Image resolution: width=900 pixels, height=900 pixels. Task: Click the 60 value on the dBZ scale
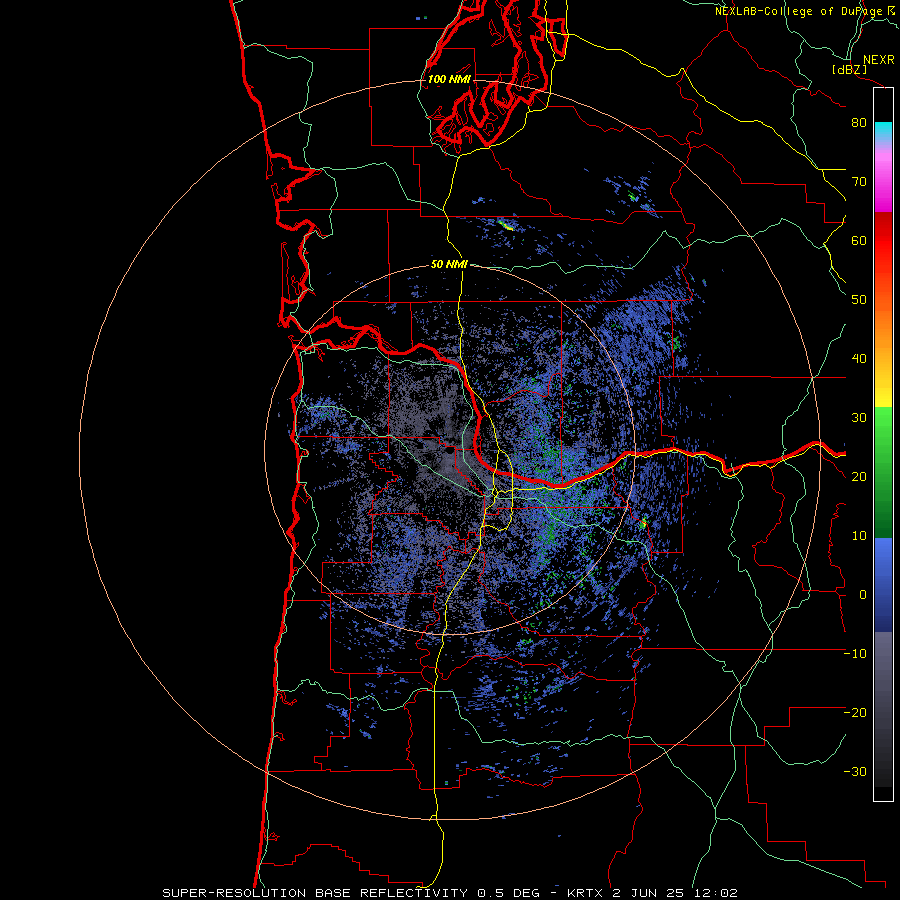pos(859,240)
